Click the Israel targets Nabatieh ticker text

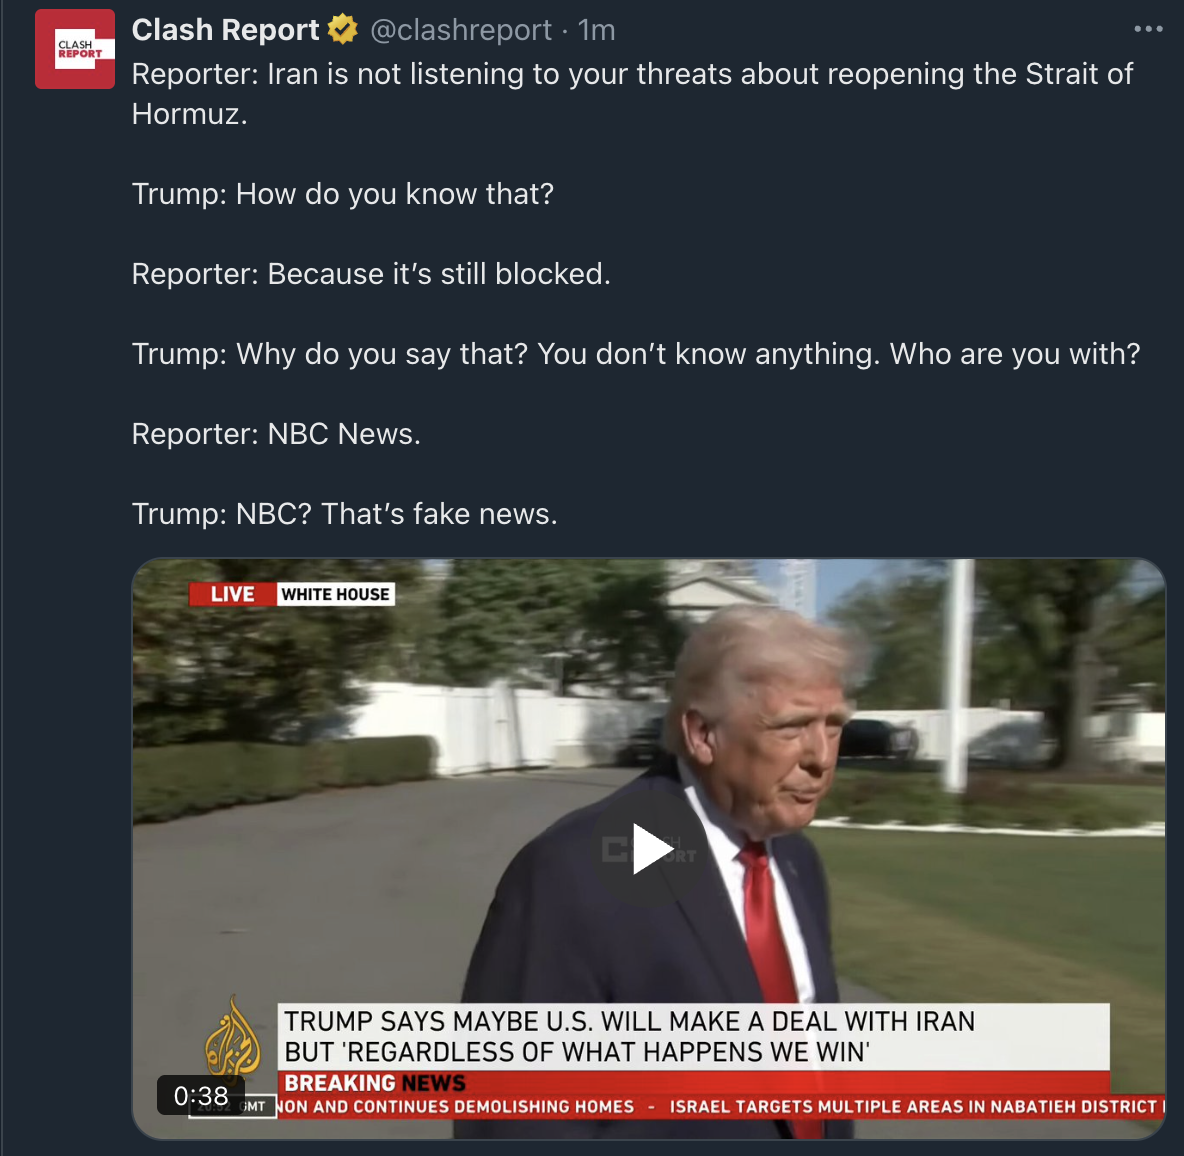913,1106
